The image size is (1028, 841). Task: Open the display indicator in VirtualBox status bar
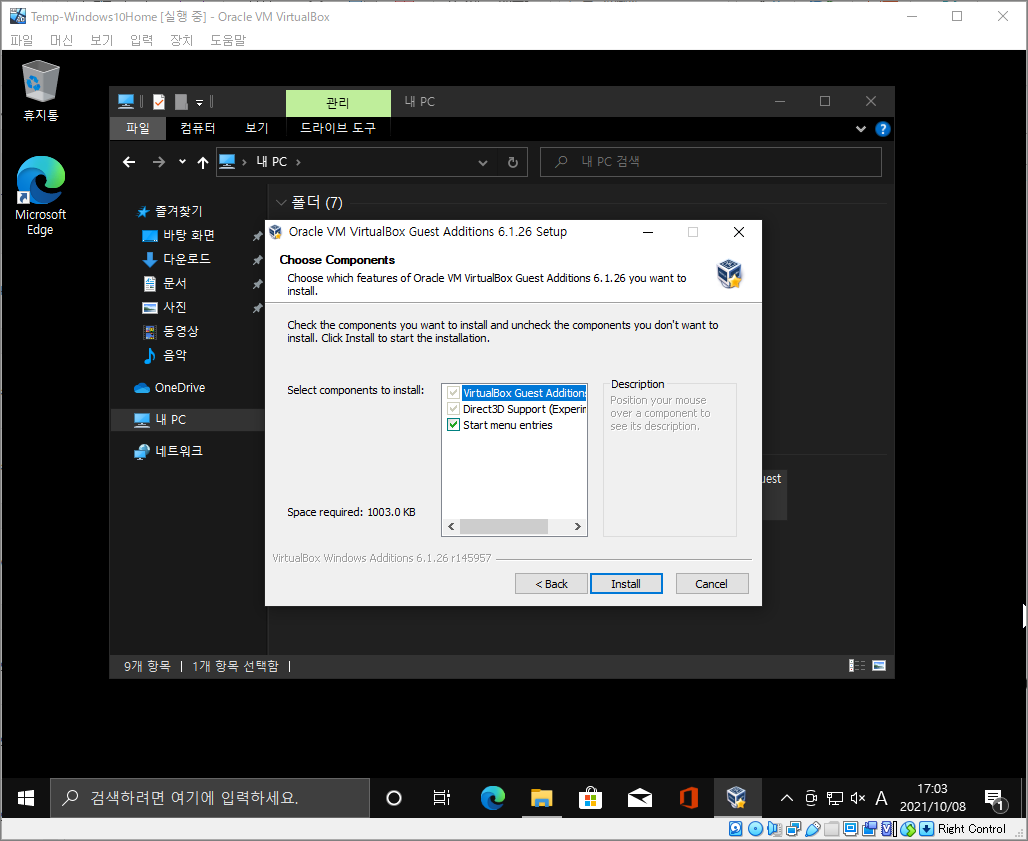[850, 829]
